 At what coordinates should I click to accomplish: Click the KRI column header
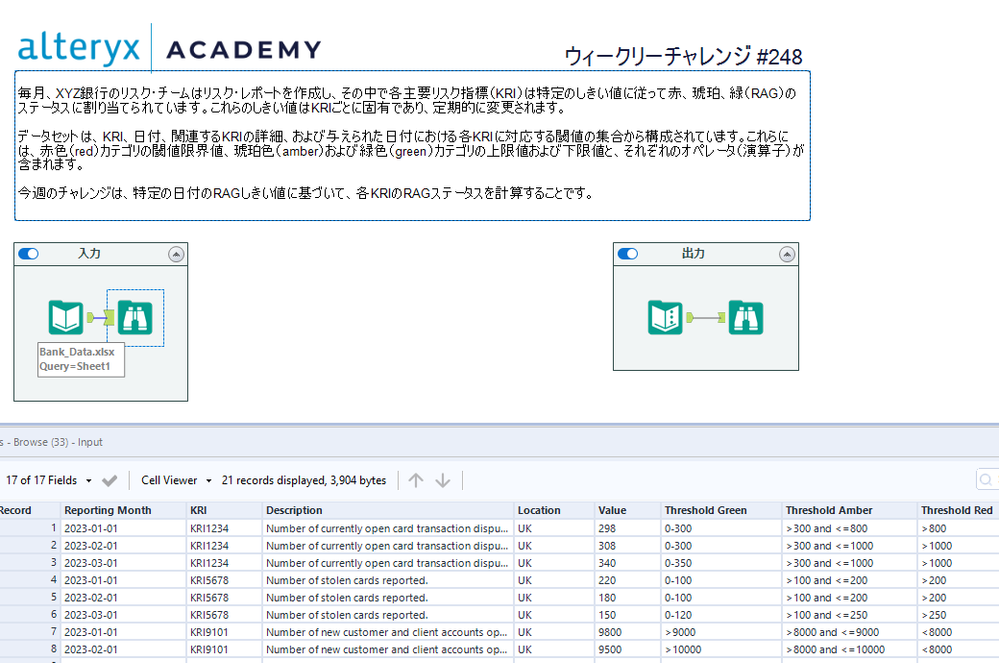point(224,510)
